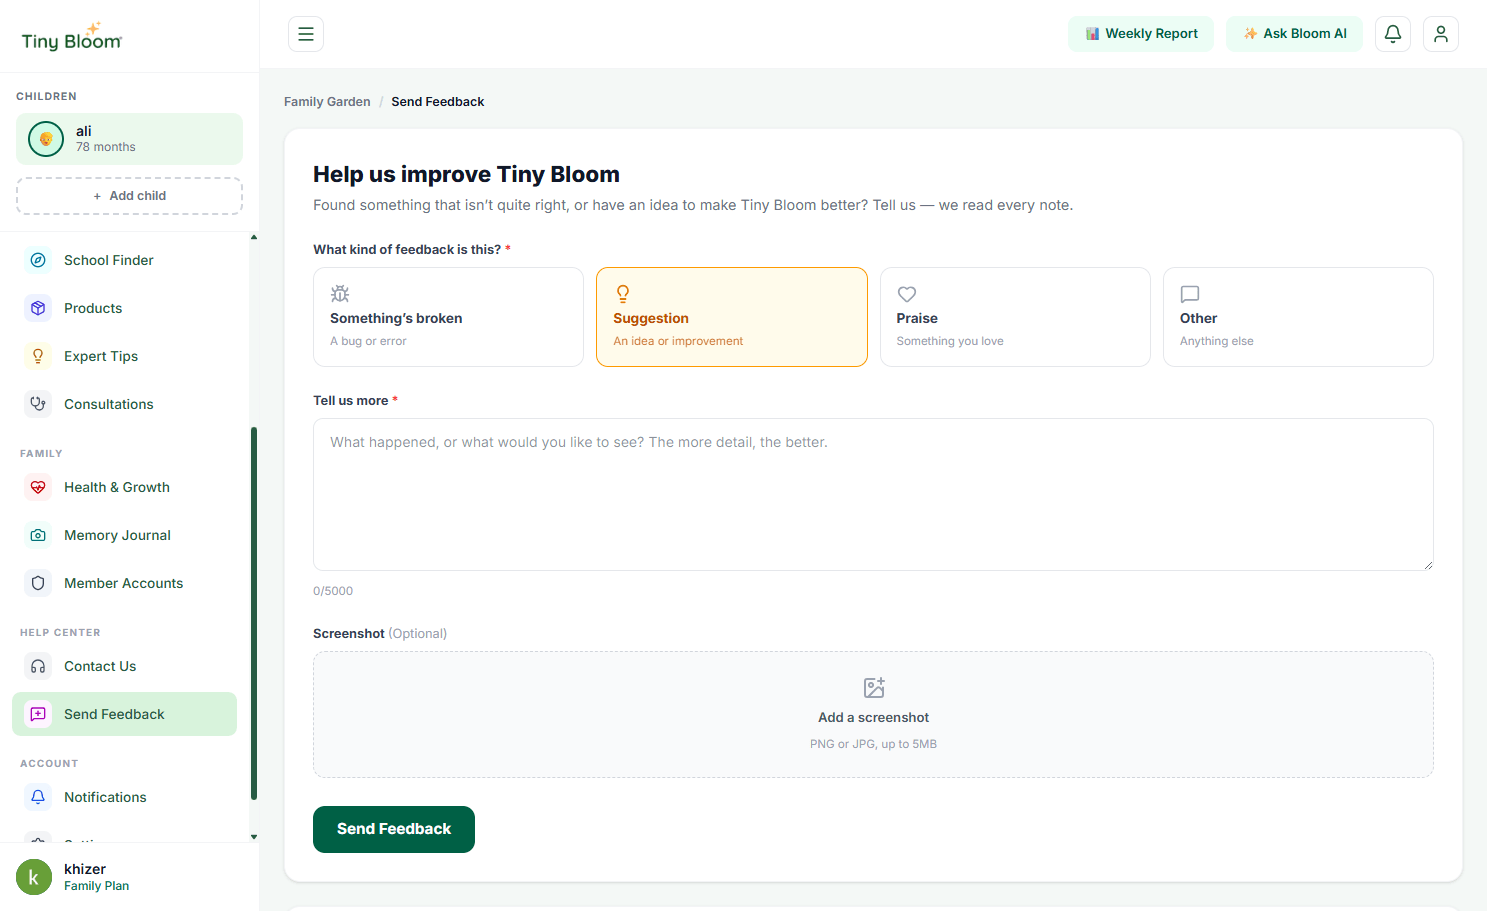Launch Ask Bloom AI
The image size is (1487, 911).
click(x=1294, y=34)
